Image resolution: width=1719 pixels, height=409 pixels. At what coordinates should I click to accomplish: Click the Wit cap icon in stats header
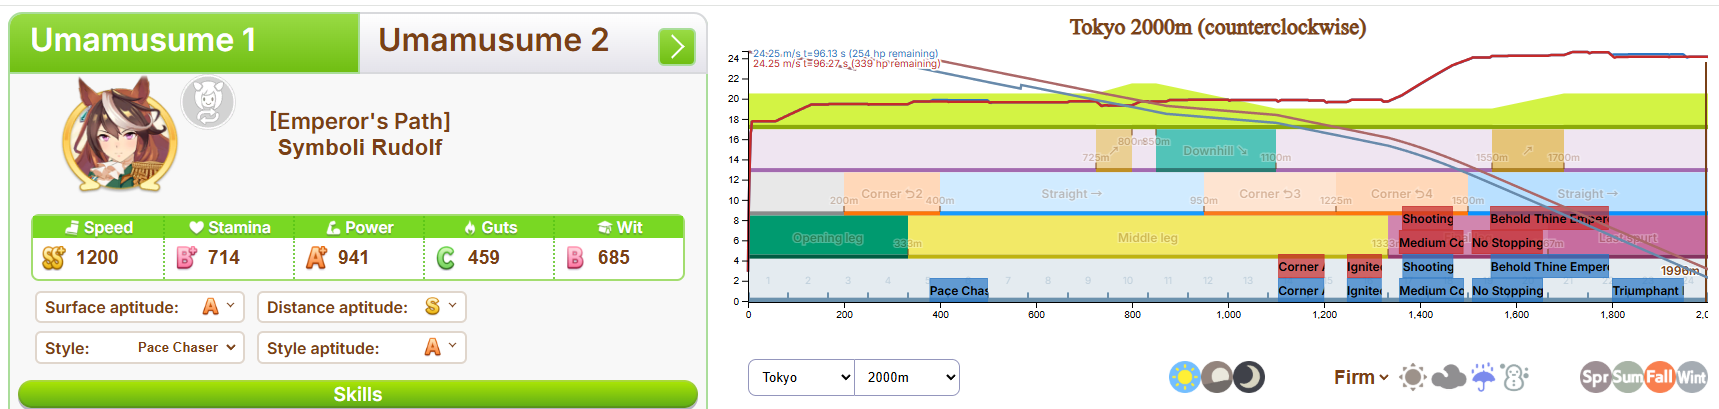[605, 227]
